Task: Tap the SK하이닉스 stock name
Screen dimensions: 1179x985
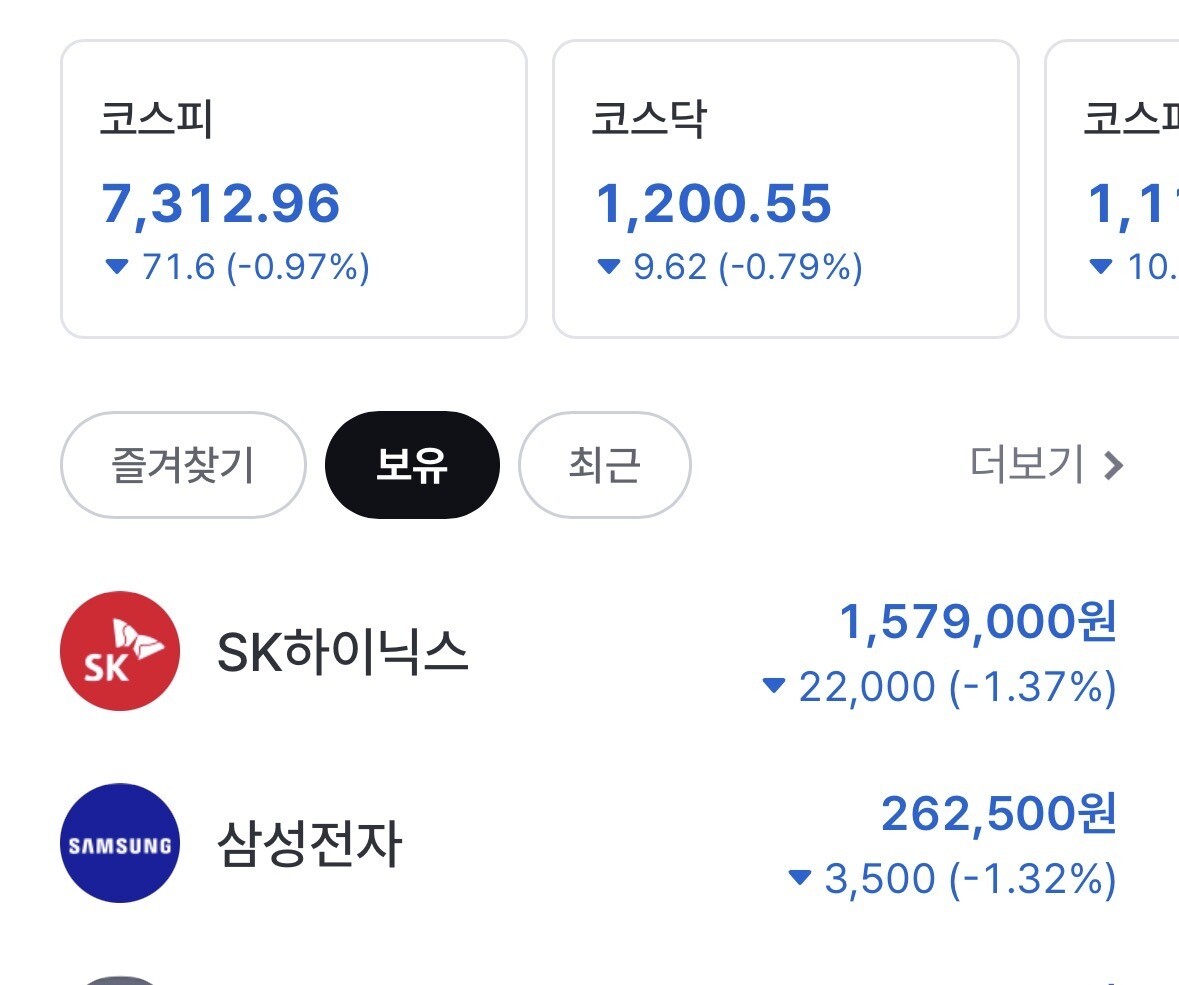Action: pyautogui.click(x=342, y=651)
